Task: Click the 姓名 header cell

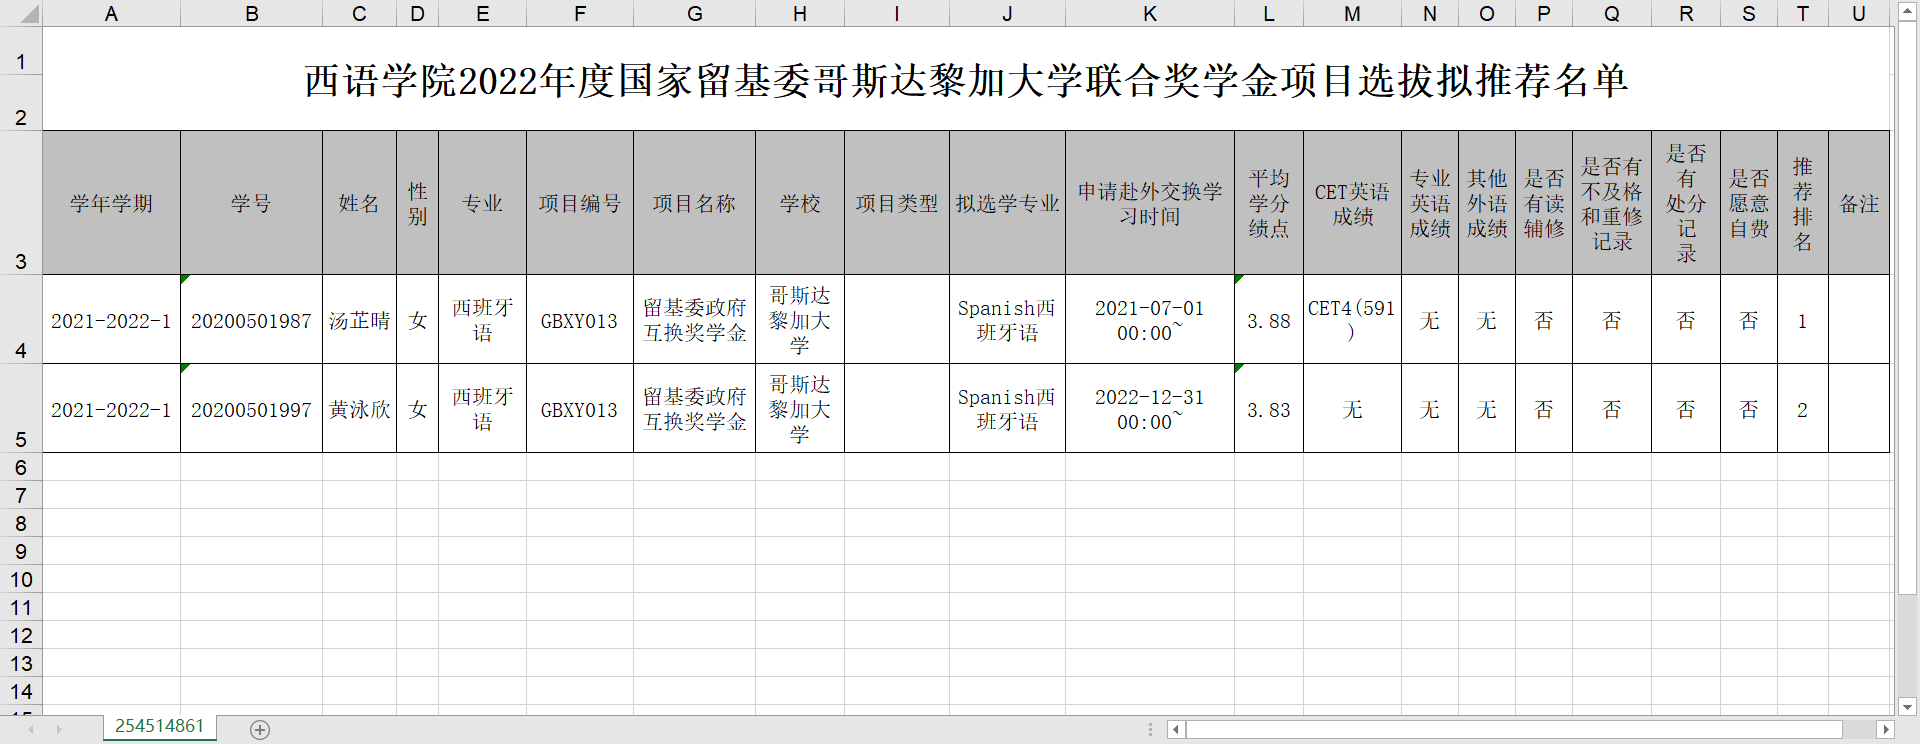Action: (359, 203)
